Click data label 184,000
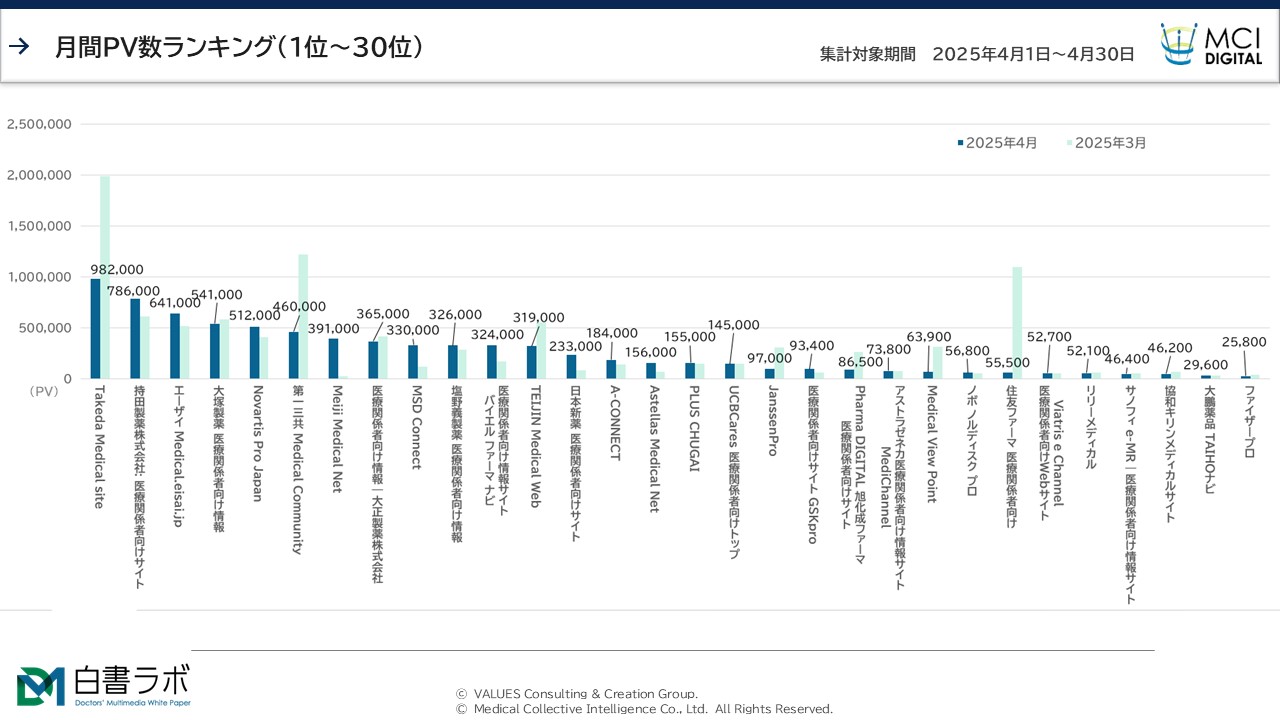This screenshot has width=1280, height=720. pos(611,332)
